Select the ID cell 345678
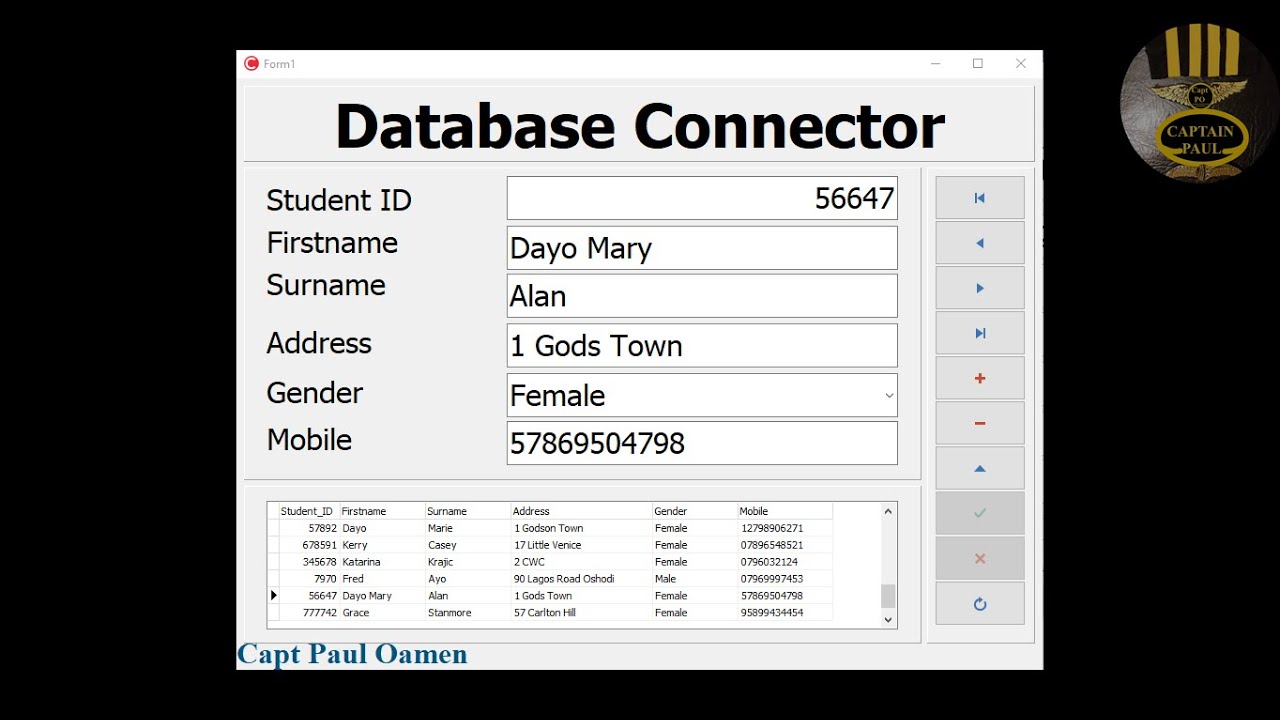 309,562
